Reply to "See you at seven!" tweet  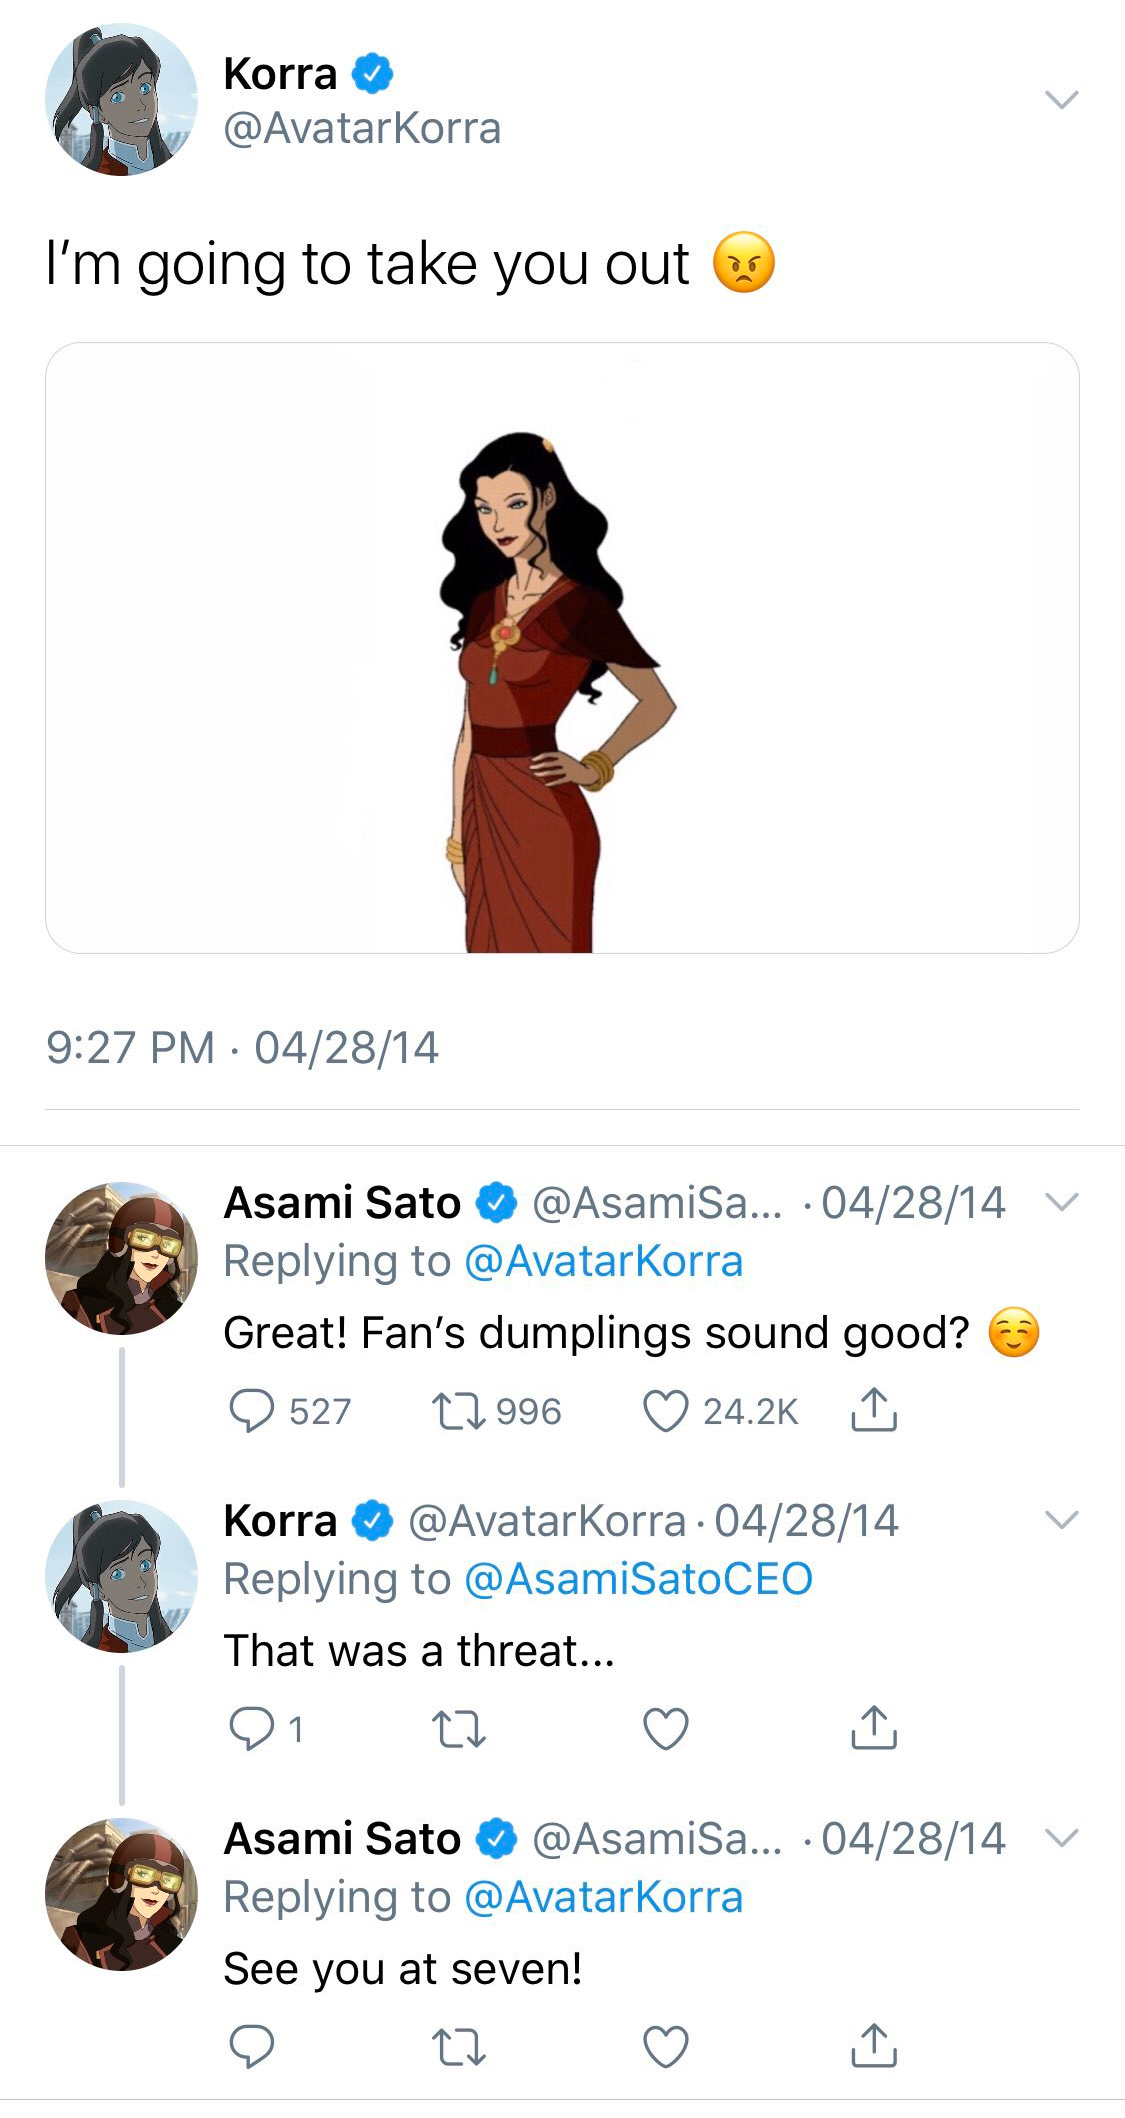(252, 2047)
